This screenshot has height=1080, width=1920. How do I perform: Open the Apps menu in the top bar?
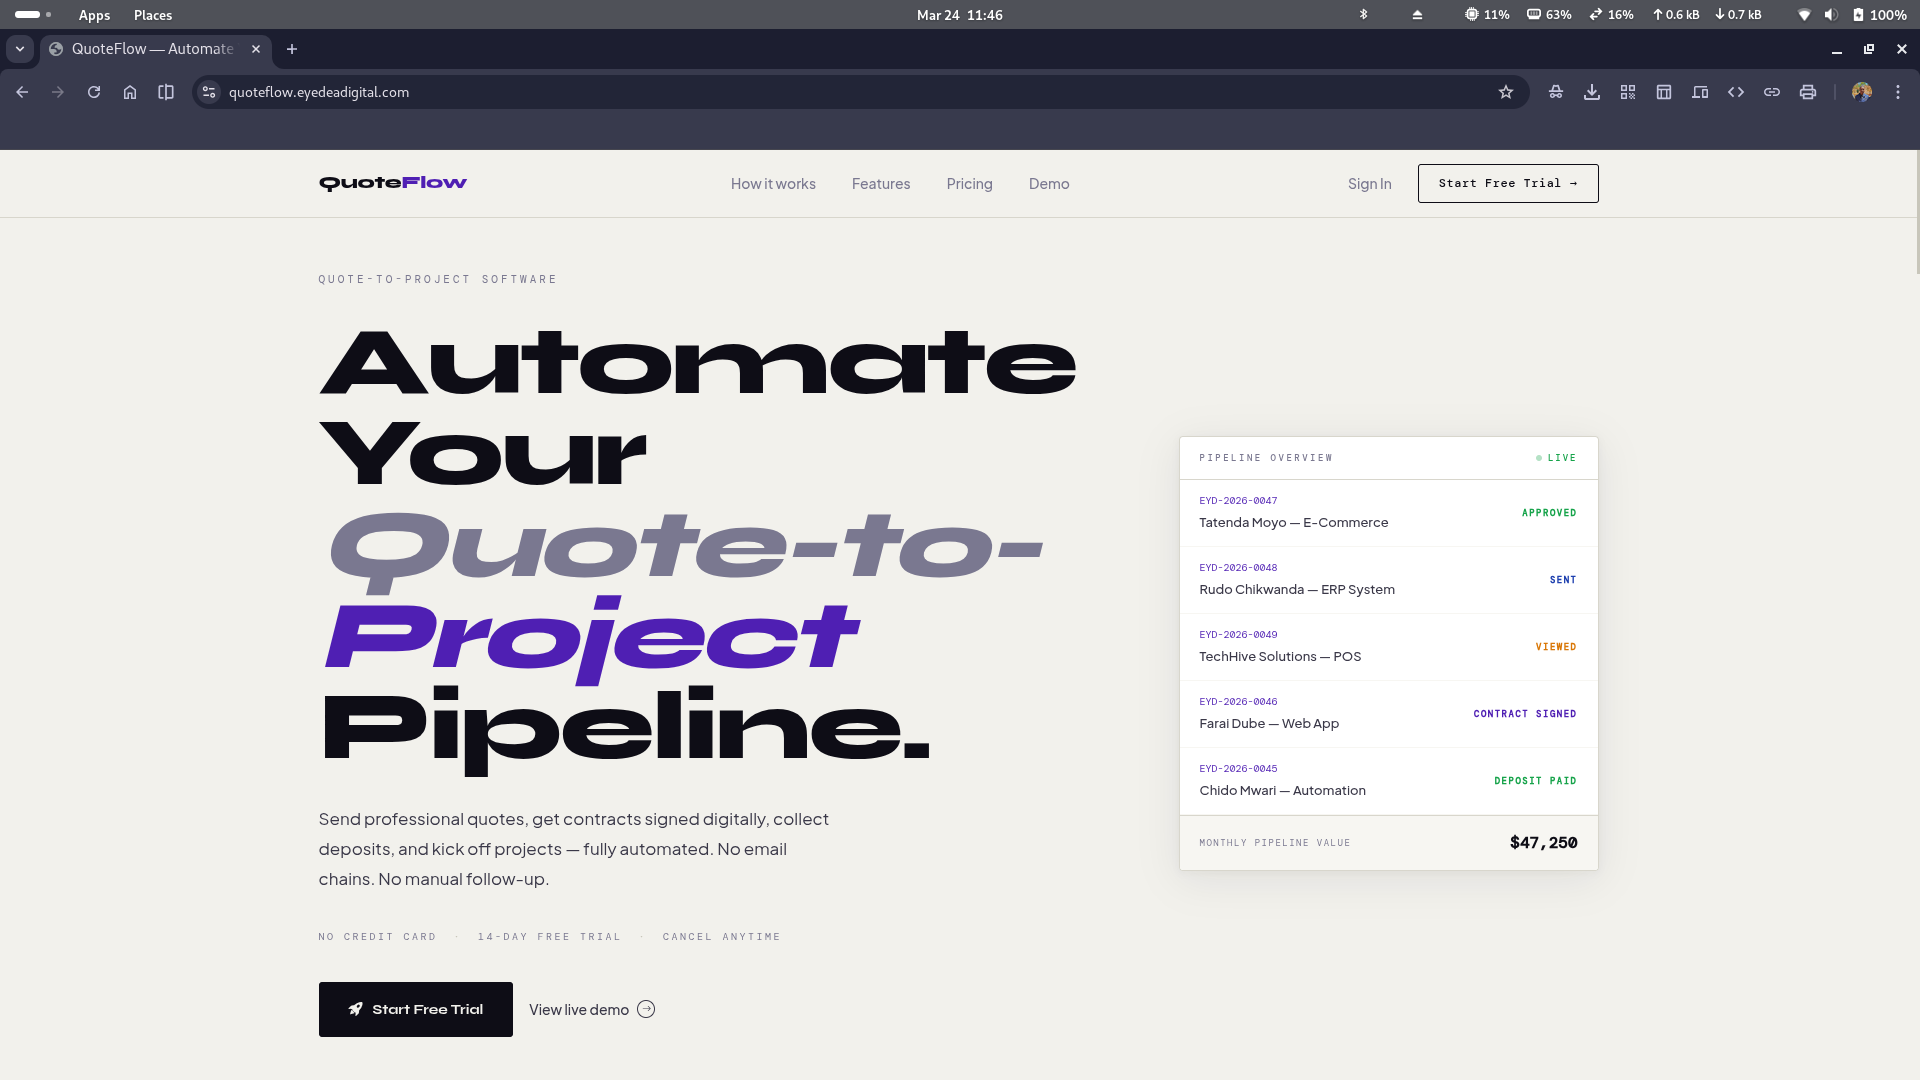point(94,15)
